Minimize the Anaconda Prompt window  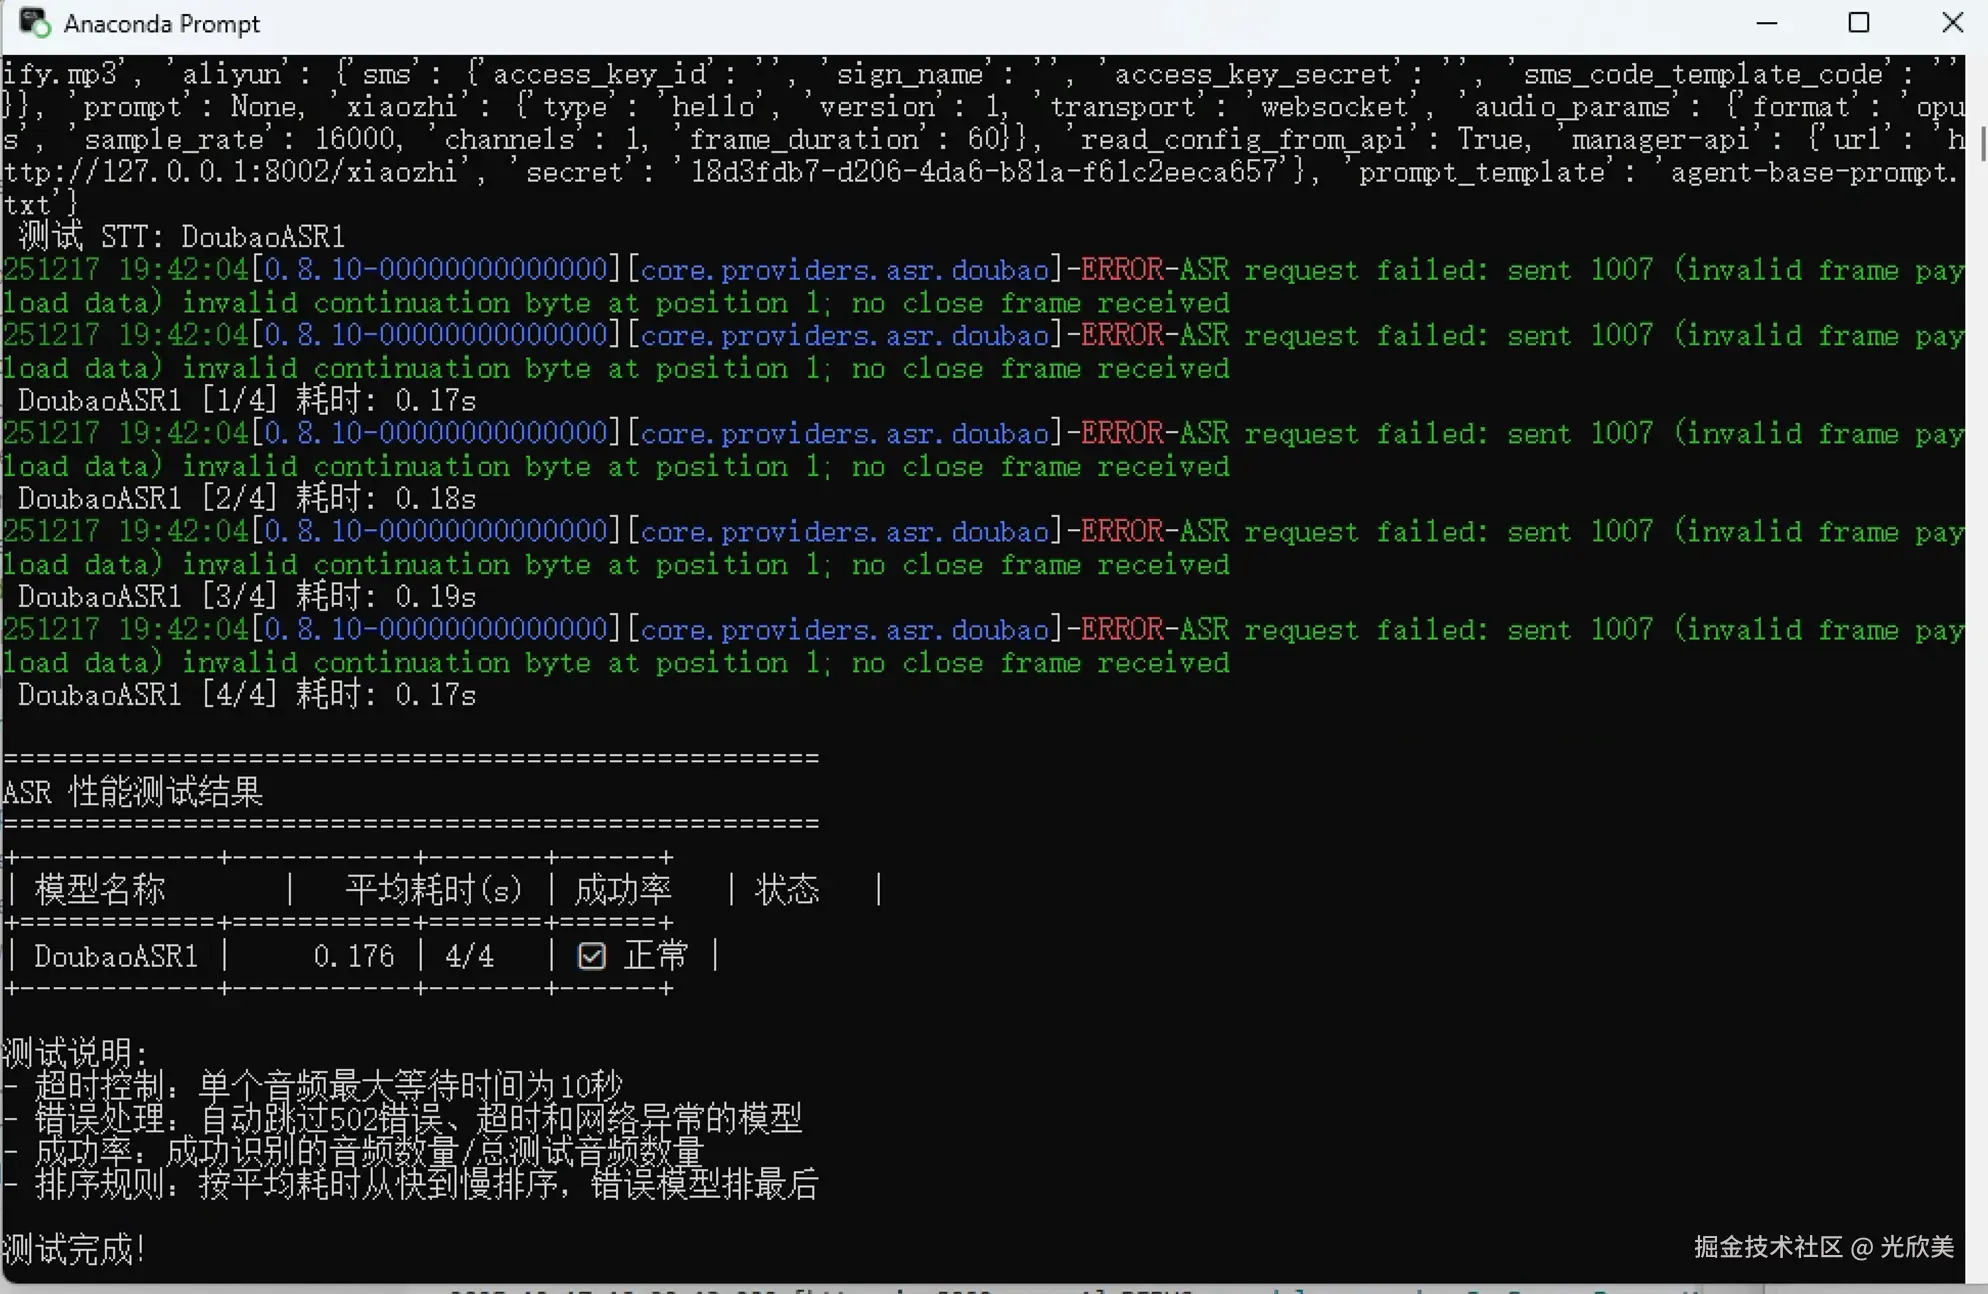(1766, 23)
